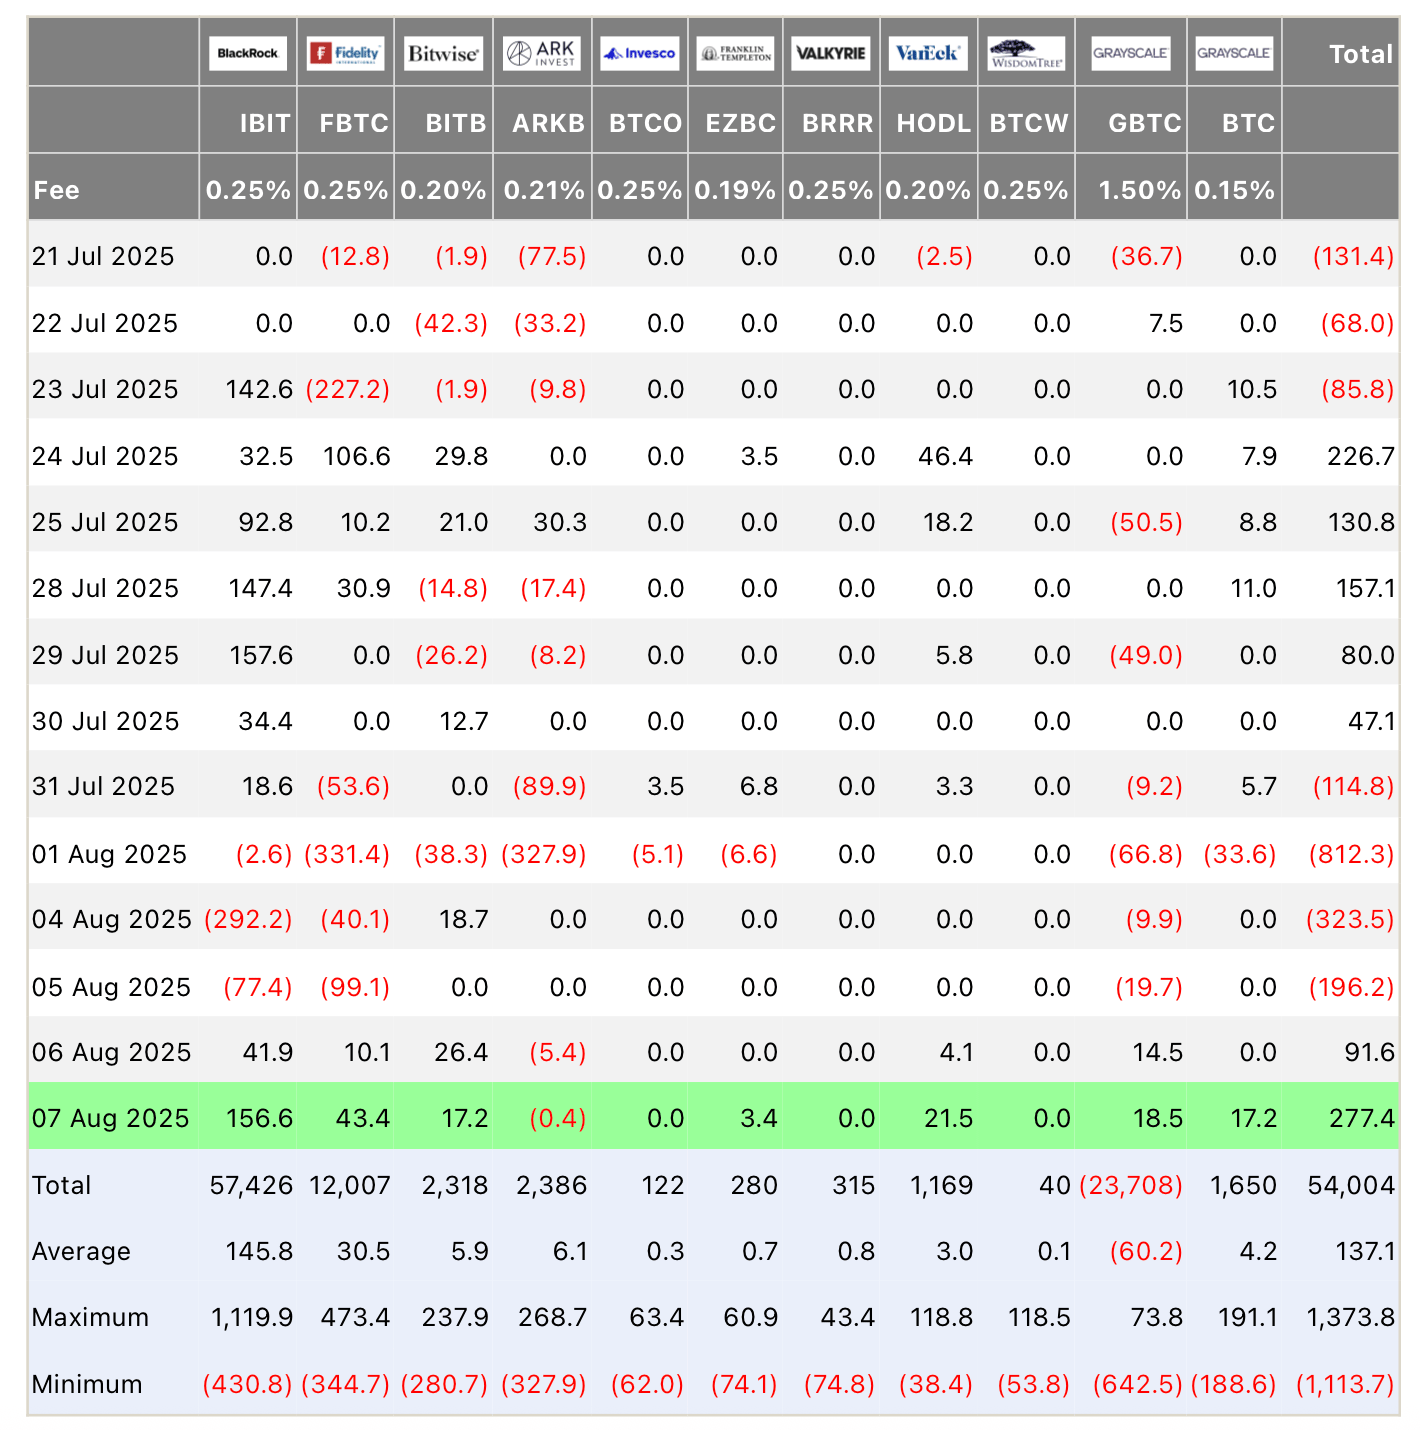Select the BTCW ticker header
The width and height of the screenshot is (1420, 1430).
pyautogui.click(x=1029, y=123)
